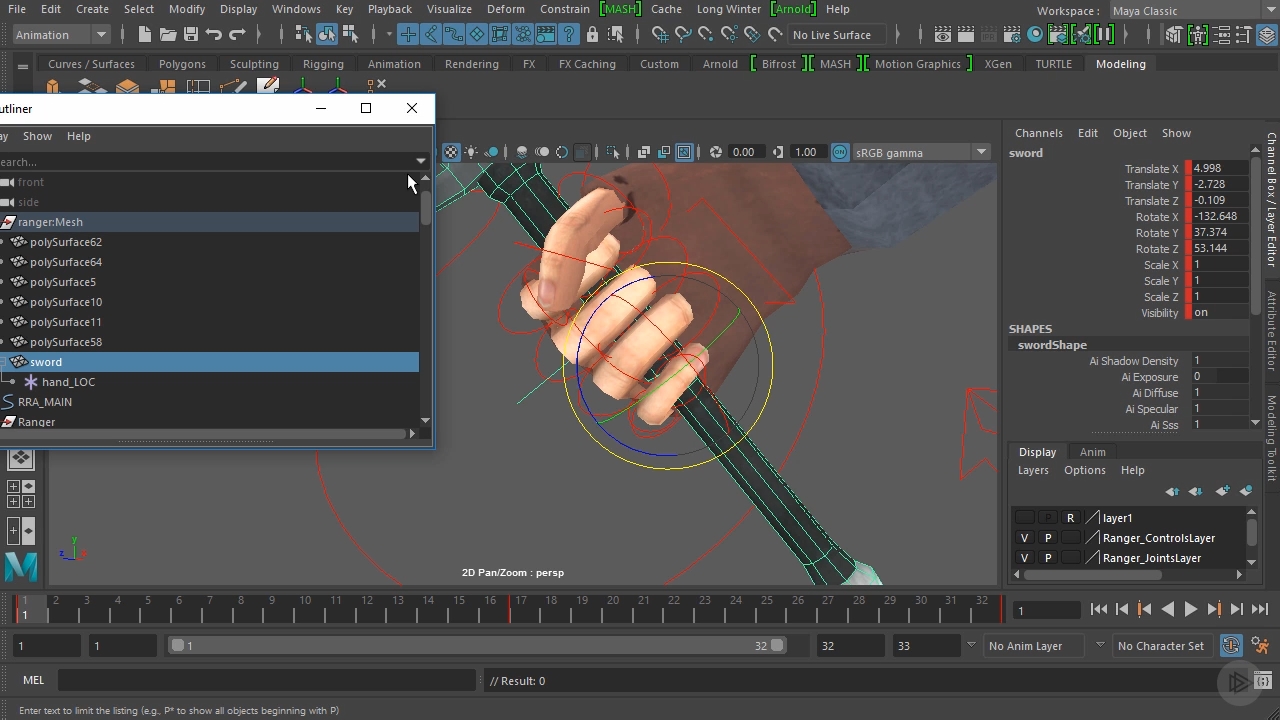Toggle the Channel Box layer editor icon

tap(1268, 34)
